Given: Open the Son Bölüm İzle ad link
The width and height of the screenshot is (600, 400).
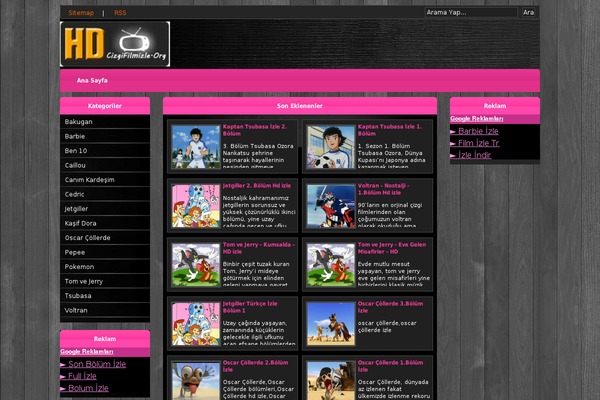Looking at the screenshot, I should coord(97,364).
